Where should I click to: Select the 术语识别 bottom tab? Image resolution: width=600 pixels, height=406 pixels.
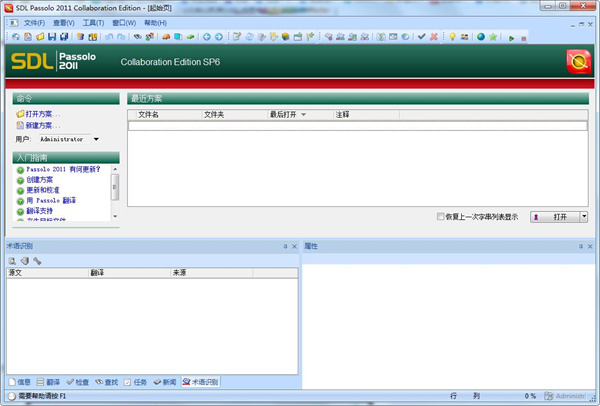click(200, 382)
